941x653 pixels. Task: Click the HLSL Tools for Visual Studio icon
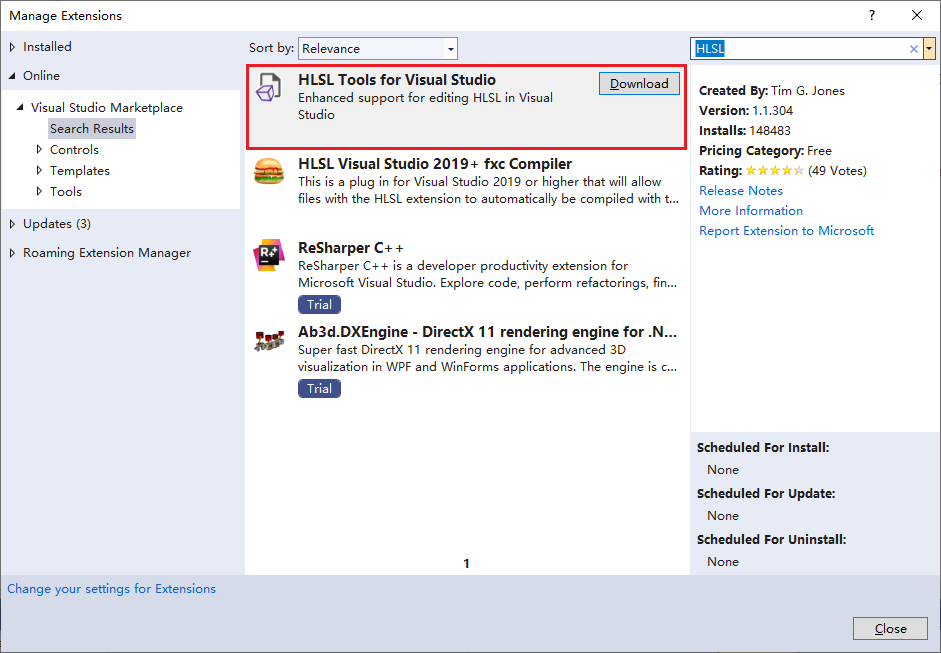click(268, 88)
